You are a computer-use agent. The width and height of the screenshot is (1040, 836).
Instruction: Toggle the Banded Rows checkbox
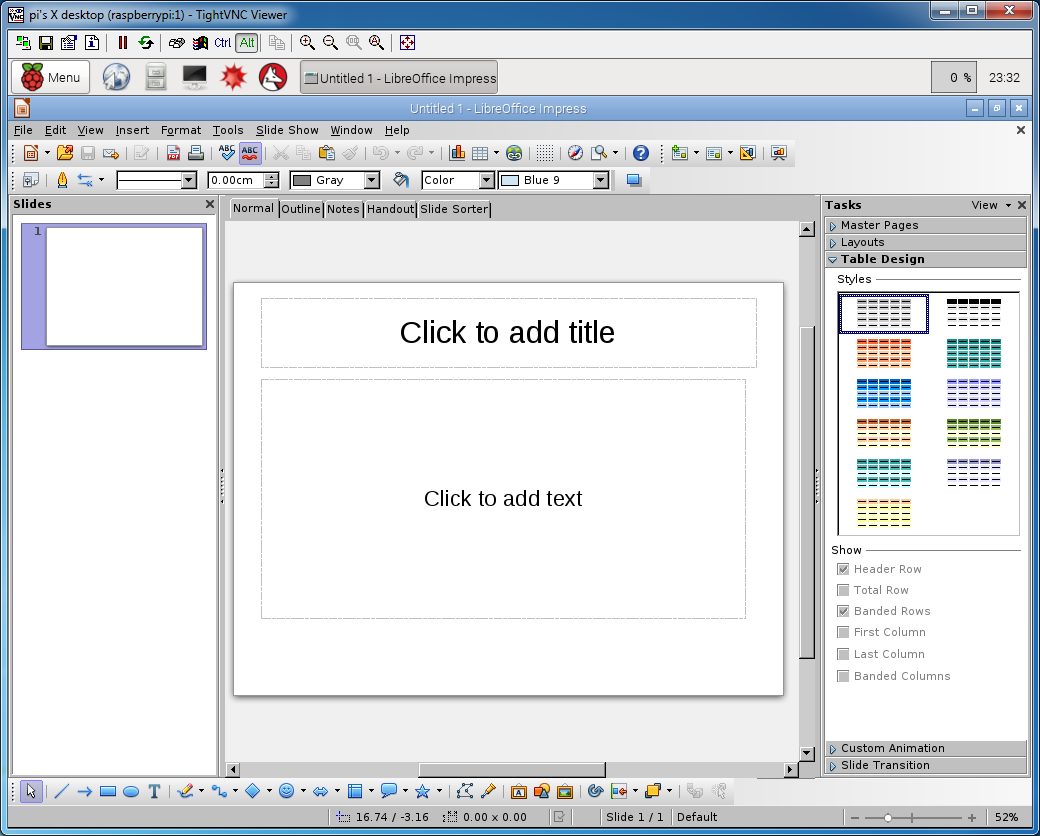coord(843,611)
